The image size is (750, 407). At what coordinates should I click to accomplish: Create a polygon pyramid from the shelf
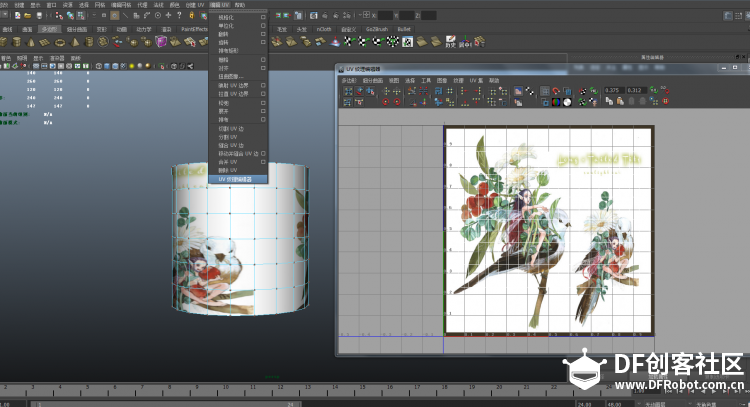tap(74, 42)
